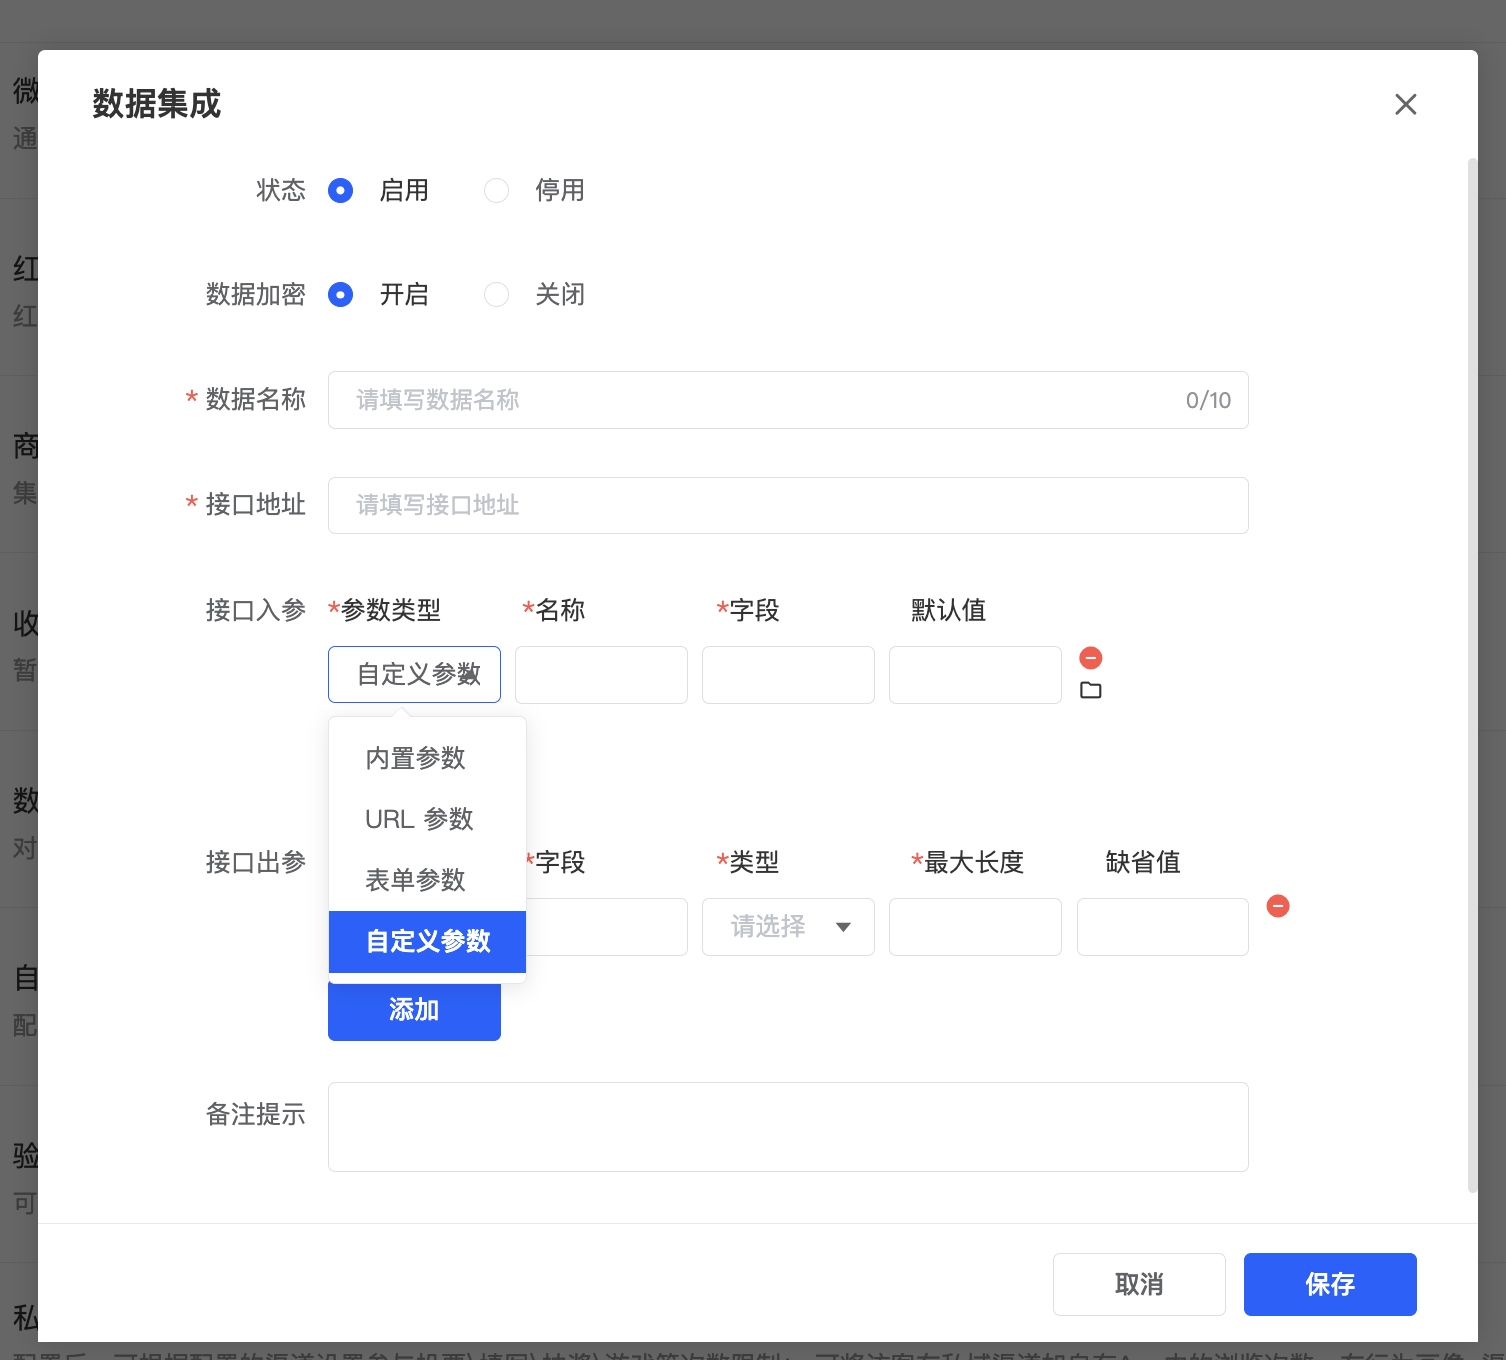Click the 取消 button
This screenshot has width=1506, height=1360.
[x=1139, y=1284]
